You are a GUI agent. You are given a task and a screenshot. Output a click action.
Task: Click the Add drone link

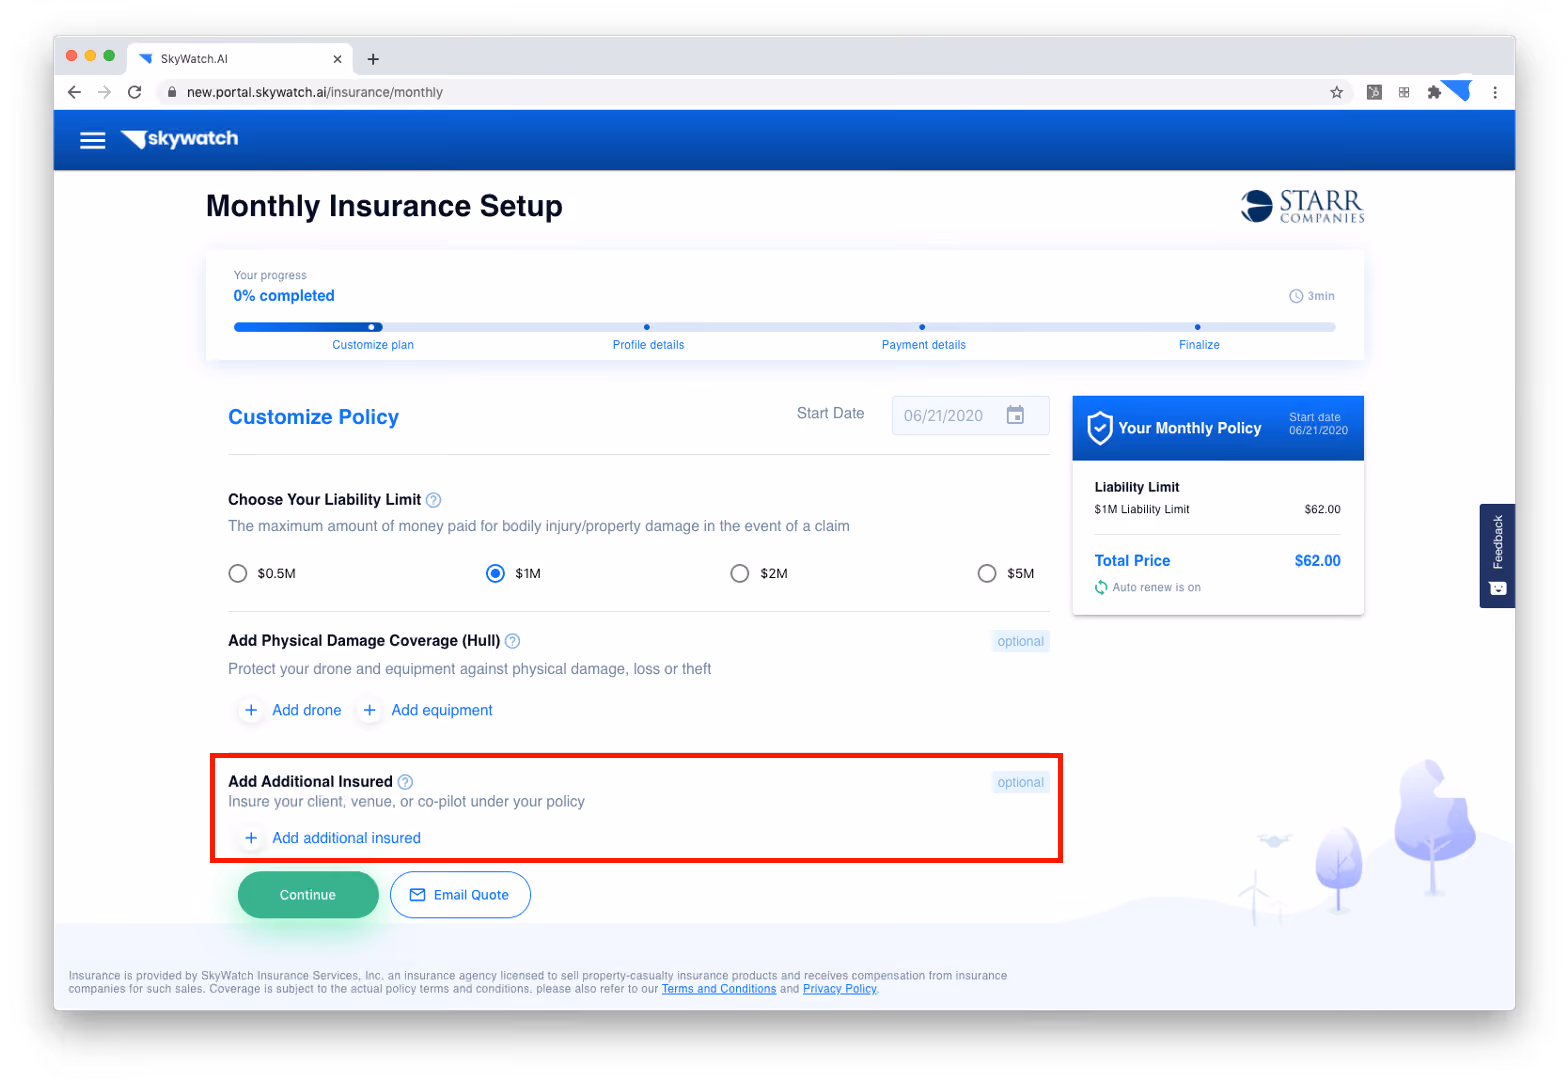(x=307, y=710)
